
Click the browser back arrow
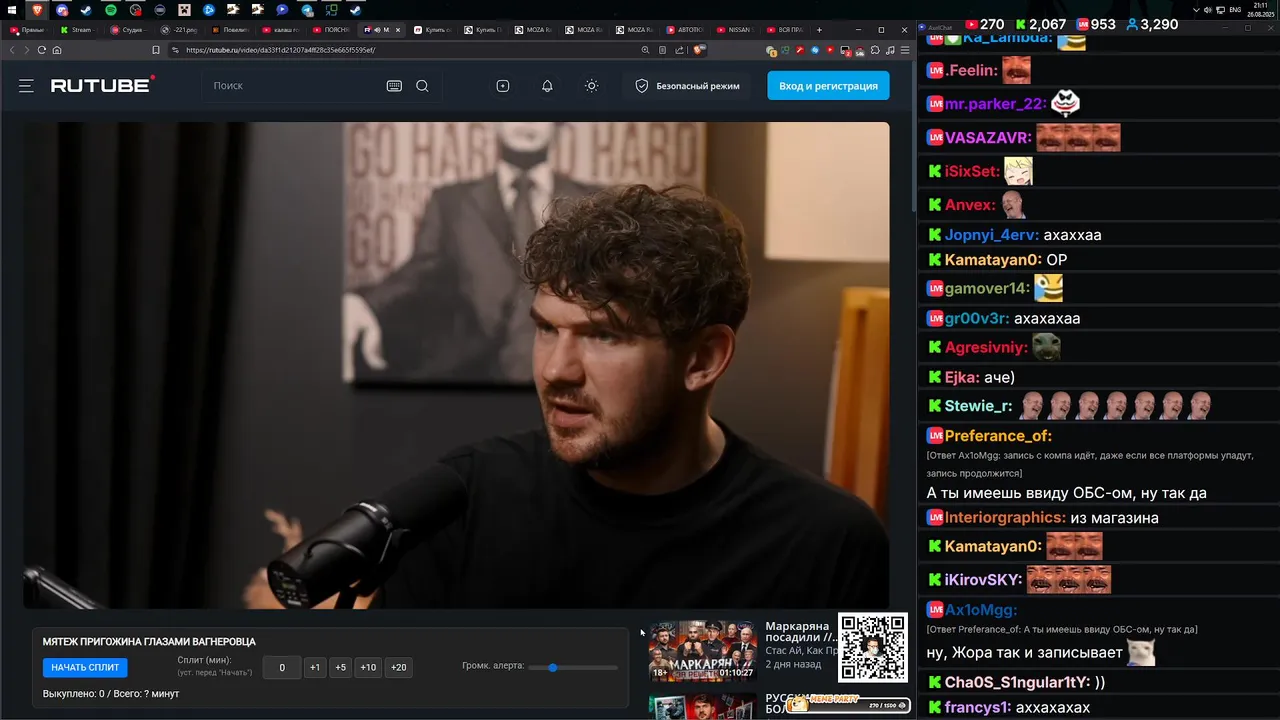(x=13, y=50)
